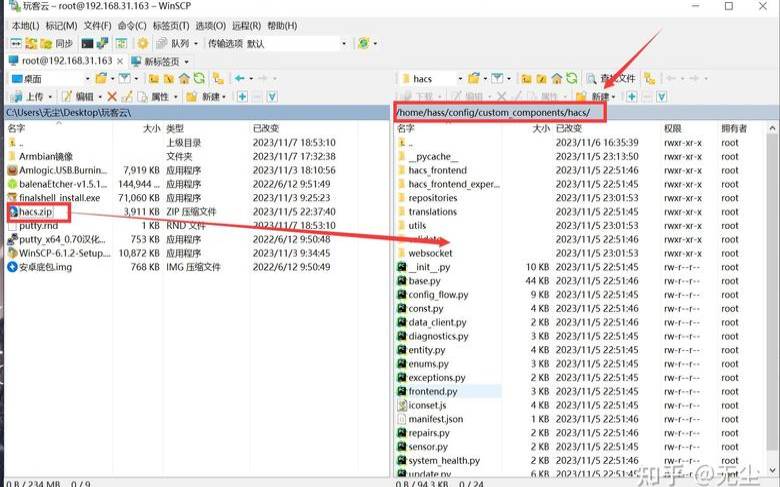Select manifest.json in remote panel

click(435, 419)
